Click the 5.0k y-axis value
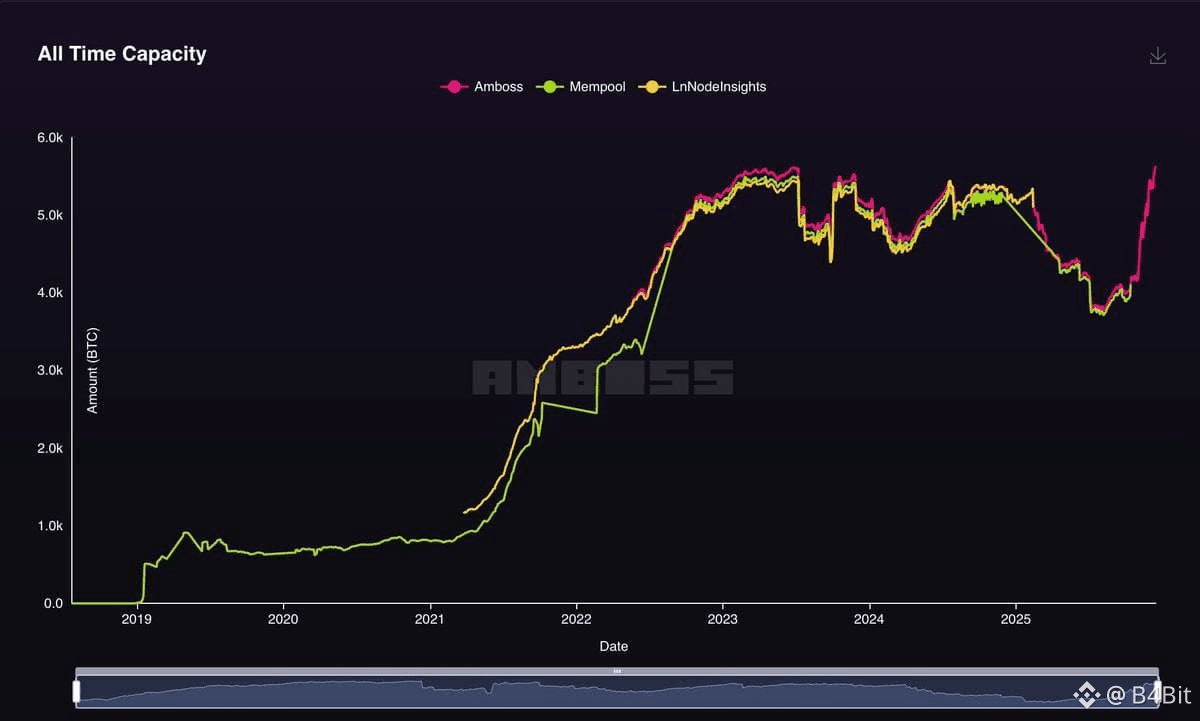The width and height of the screenshot is (1200, 721). 50,216
